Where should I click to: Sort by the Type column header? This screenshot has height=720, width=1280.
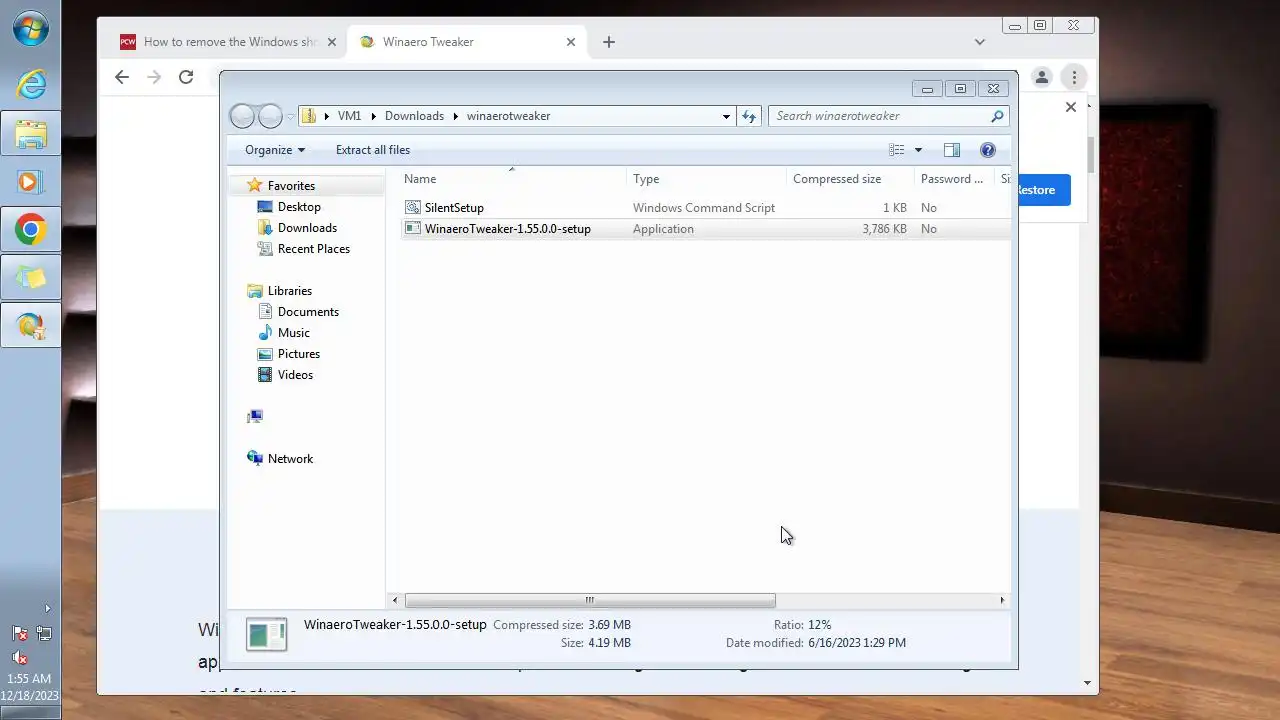707,179
